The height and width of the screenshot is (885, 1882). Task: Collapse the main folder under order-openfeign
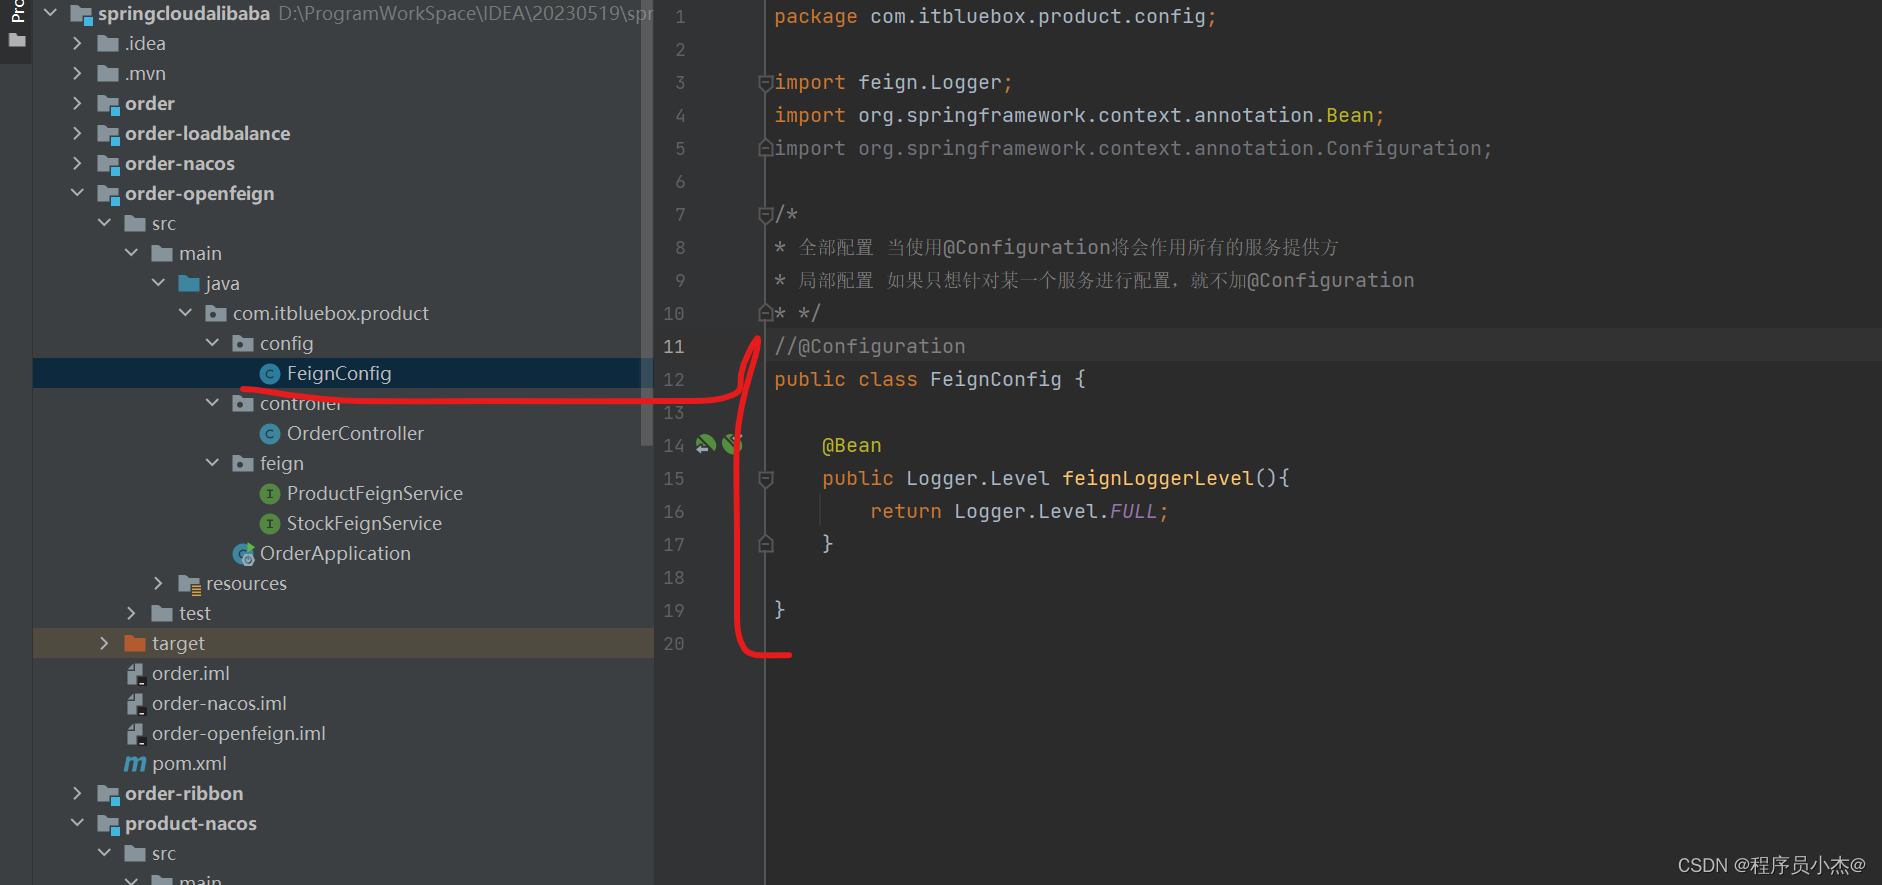[131, 253]
